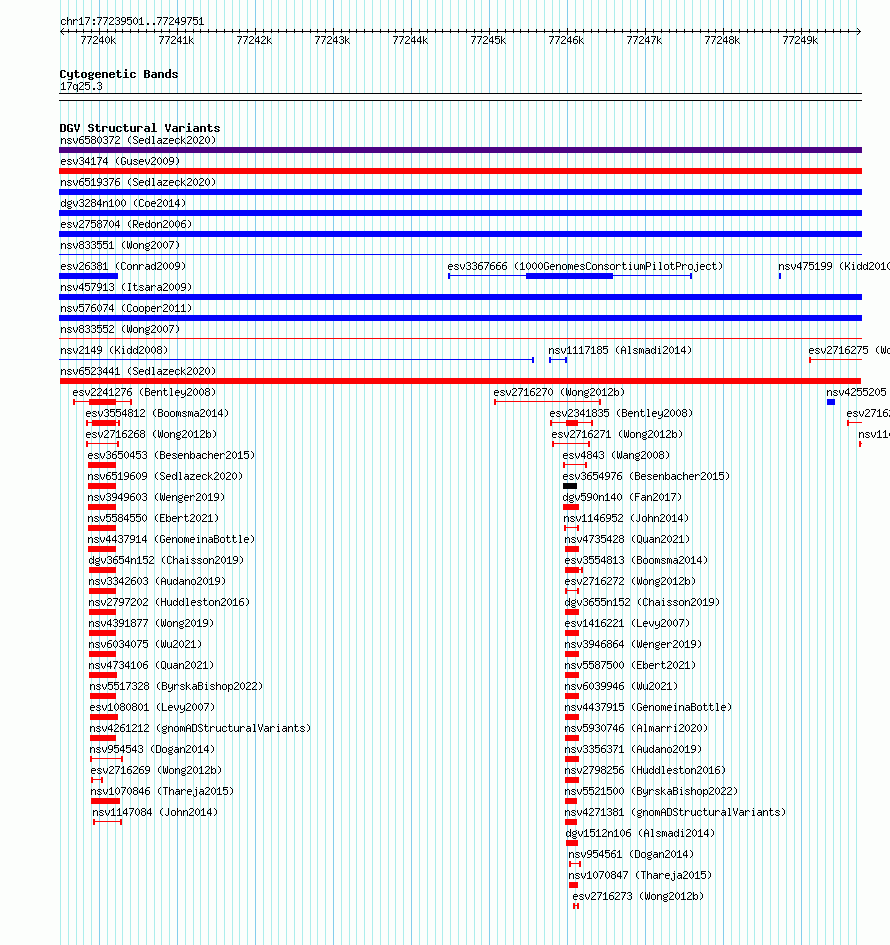The image size is (890, 945).
Task: Click nsv4261212 (gnomADStructuralVariants) label
Action: 201,729
